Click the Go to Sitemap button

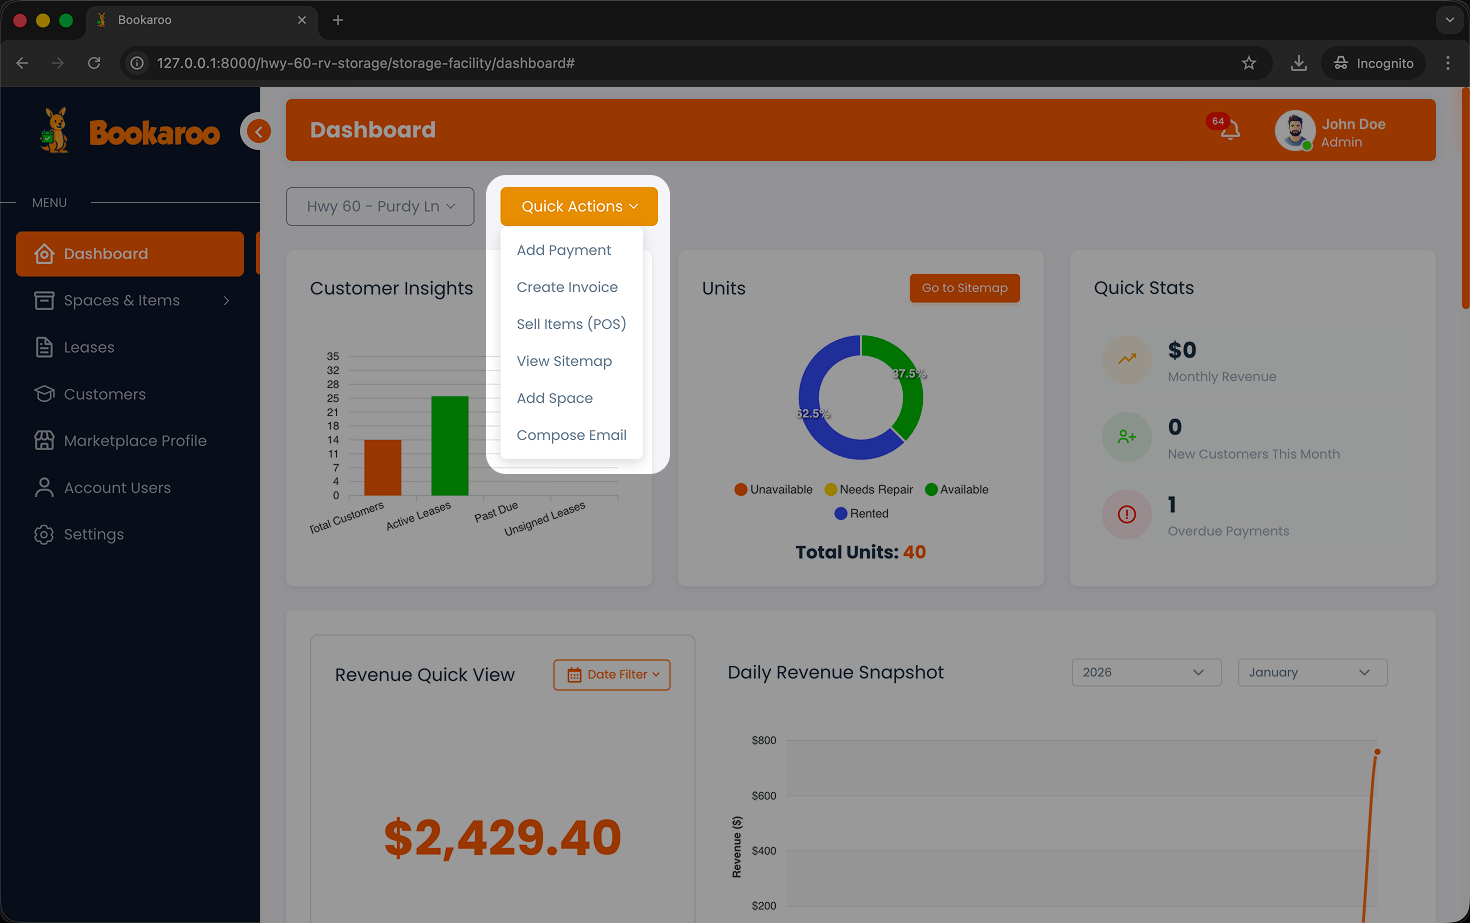pos(964,288)
